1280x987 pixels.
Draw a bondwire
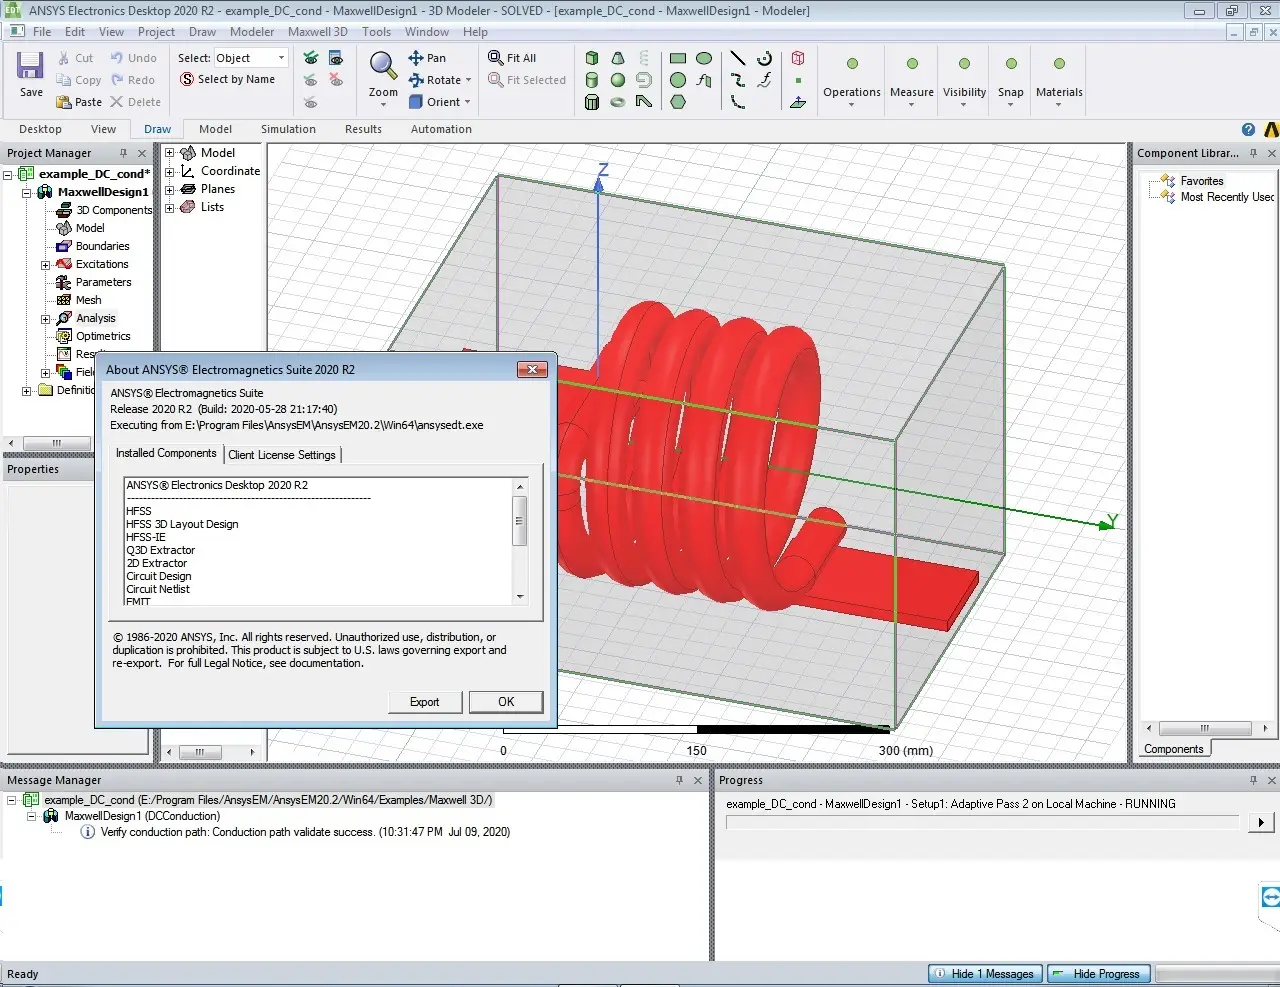coord(644,102)
